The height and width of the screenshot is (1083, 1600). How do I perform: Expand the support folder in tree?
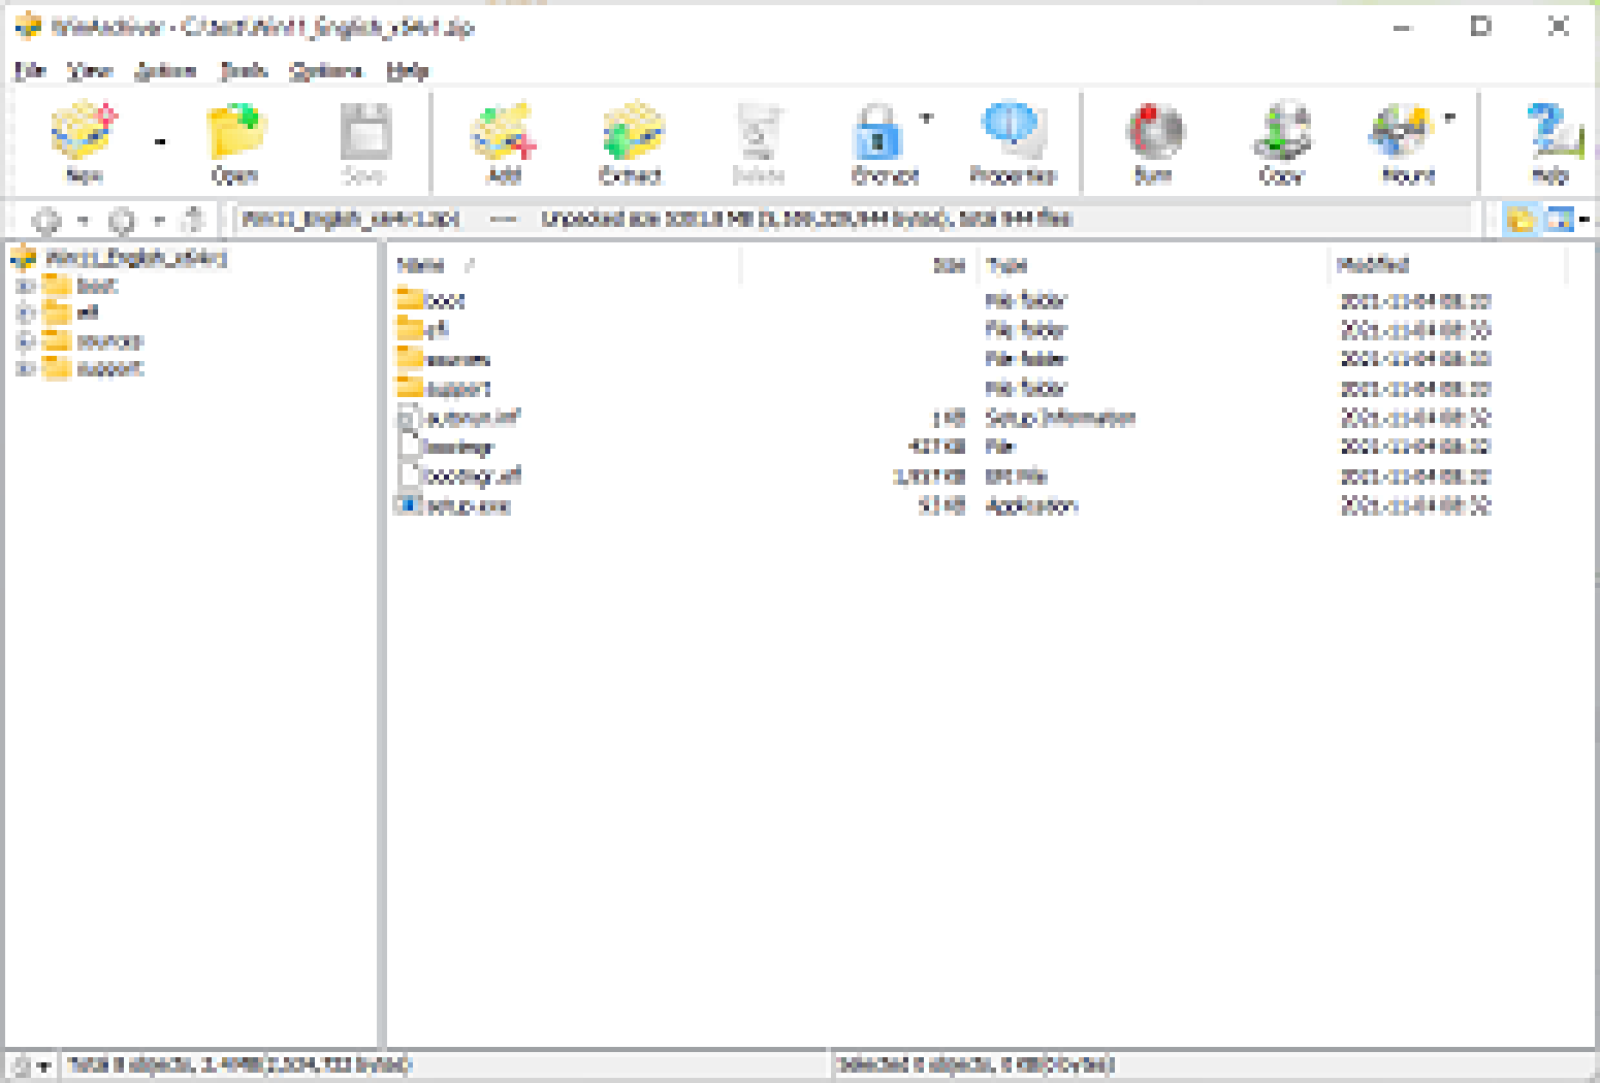25,368
